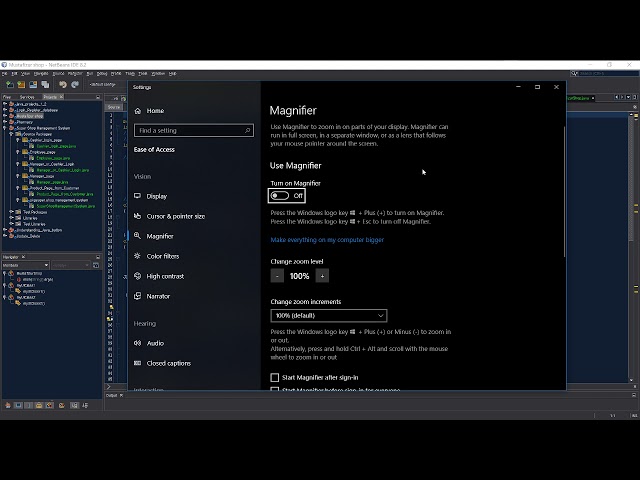Toggle Show Inherited Members in Navigator
640x480 pixels.
click(x=8, y=405)
